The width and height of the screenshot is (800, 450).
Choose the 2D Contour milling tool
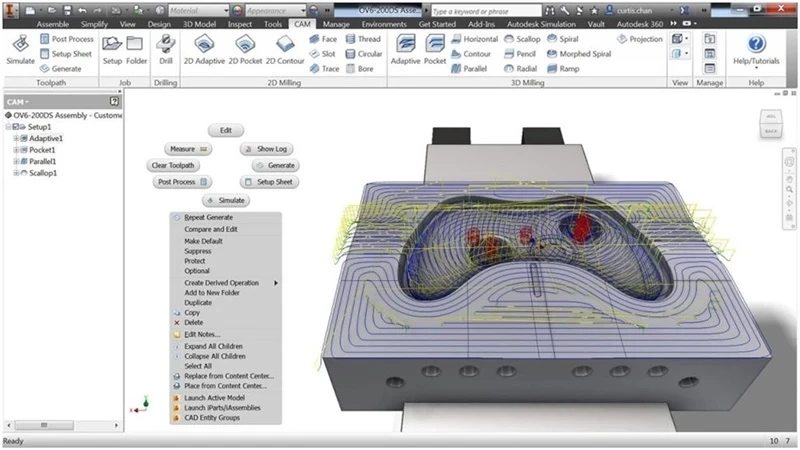coord(285,49)
